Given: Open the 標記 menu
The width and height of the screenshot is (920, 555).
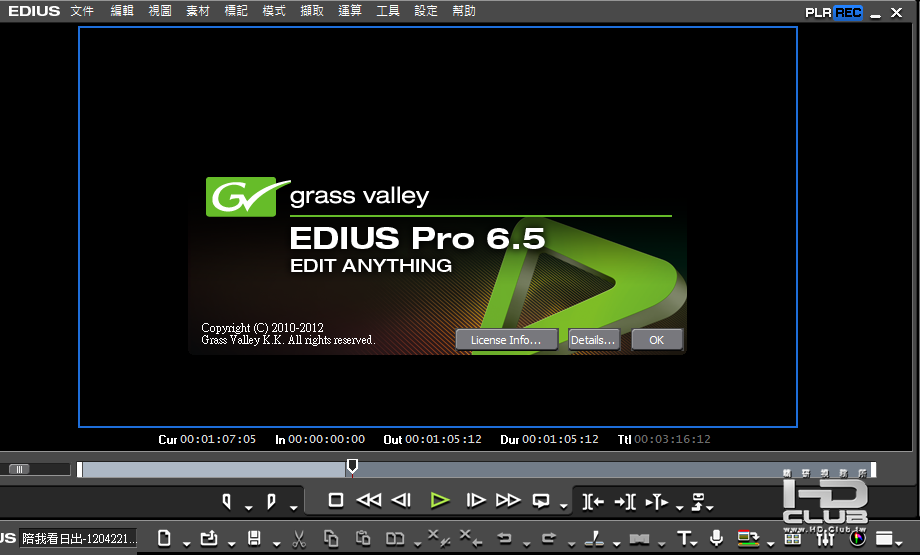Looking at the screenshot, I should pyautogui.click(x=236, y=11).
